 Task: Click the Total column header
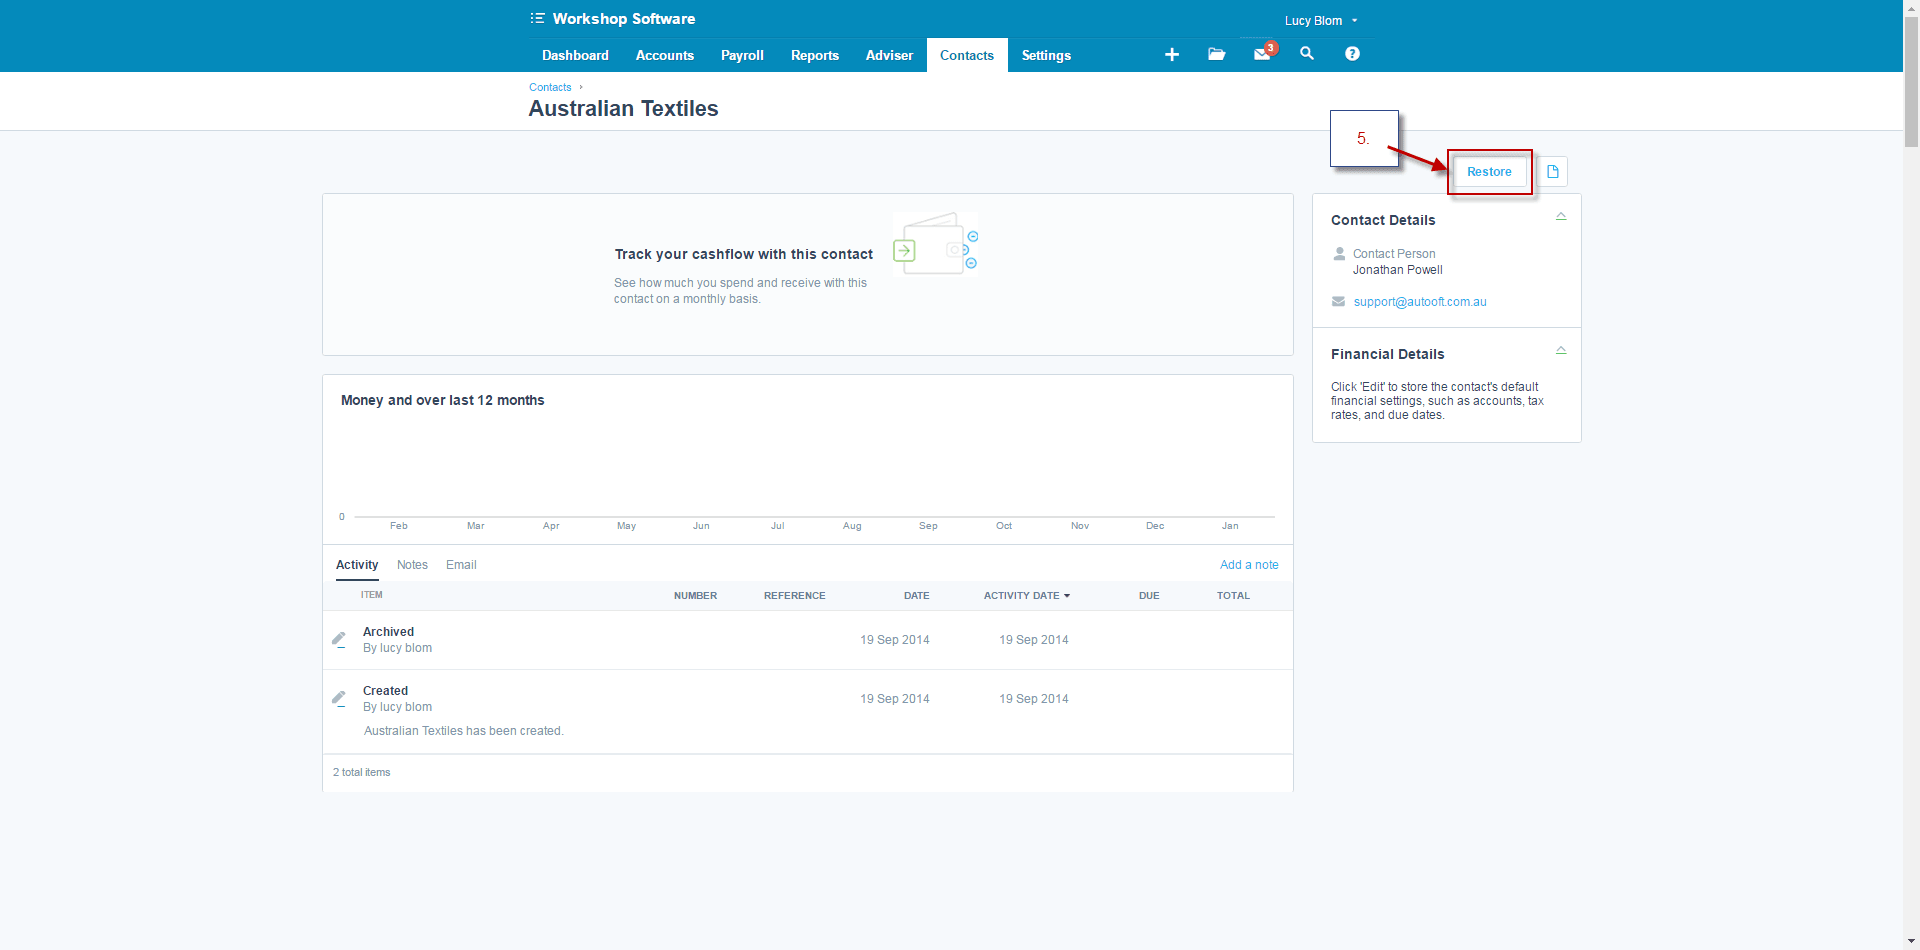pyautogui.click(x=1233, y=596)
